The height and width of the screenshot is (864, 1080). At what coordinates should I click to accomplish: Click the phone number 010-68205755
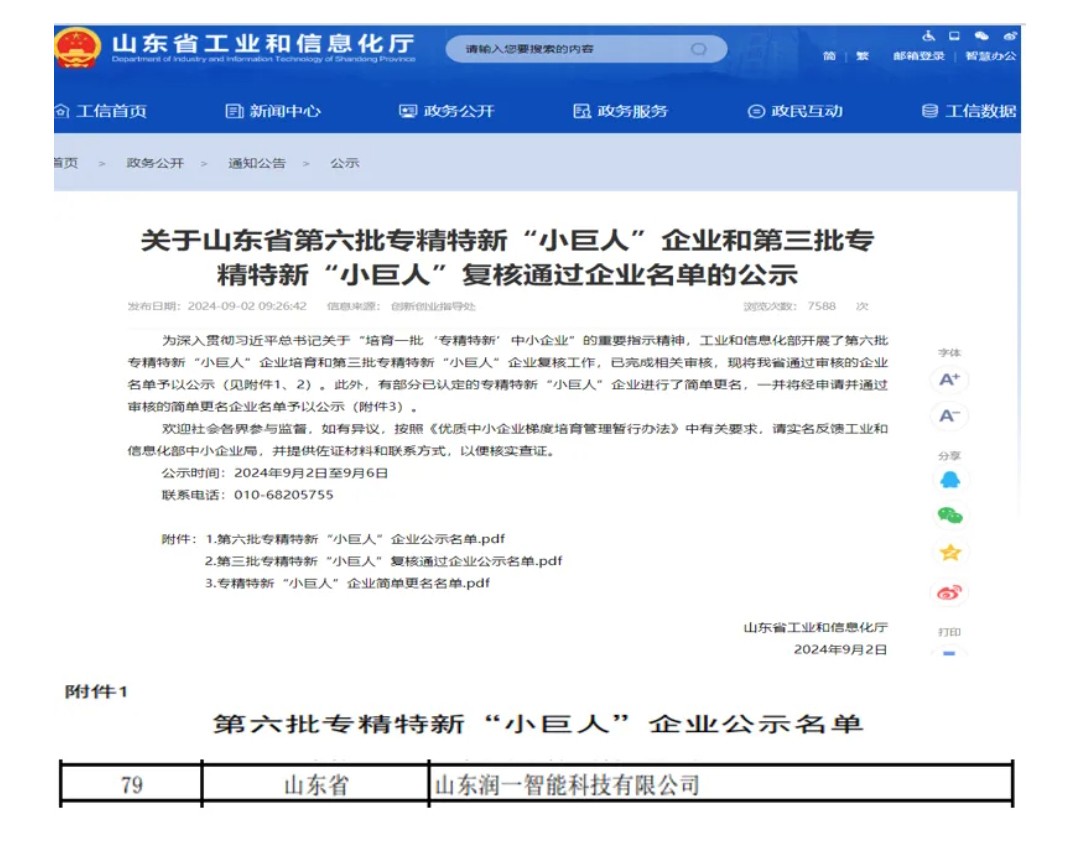coord(284,495)
